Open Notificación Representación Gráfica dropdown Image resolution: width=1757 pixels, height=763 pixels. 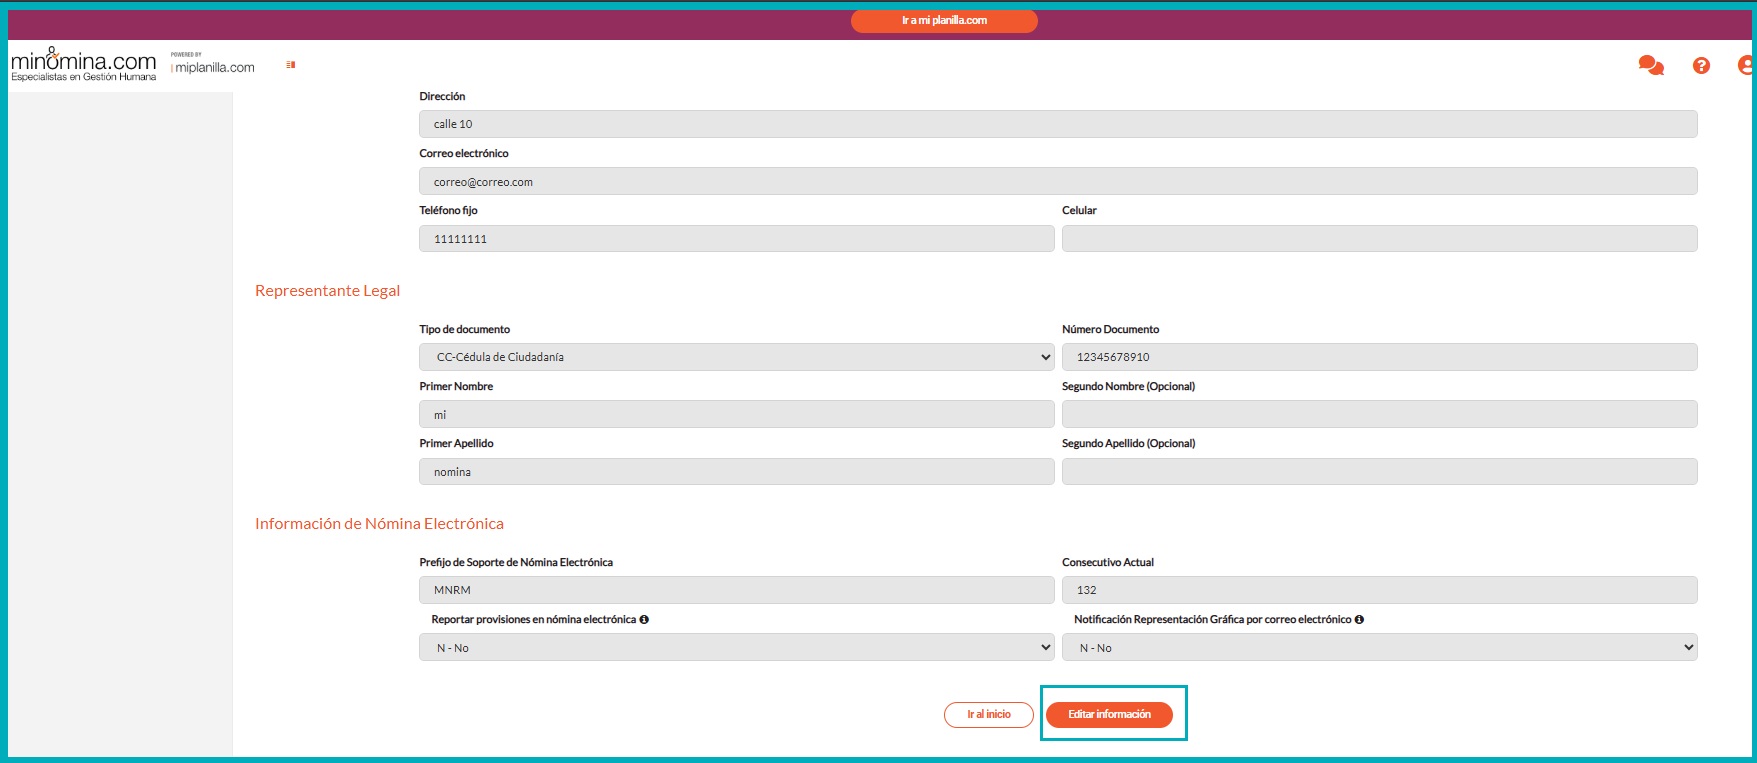(1380, 648)
